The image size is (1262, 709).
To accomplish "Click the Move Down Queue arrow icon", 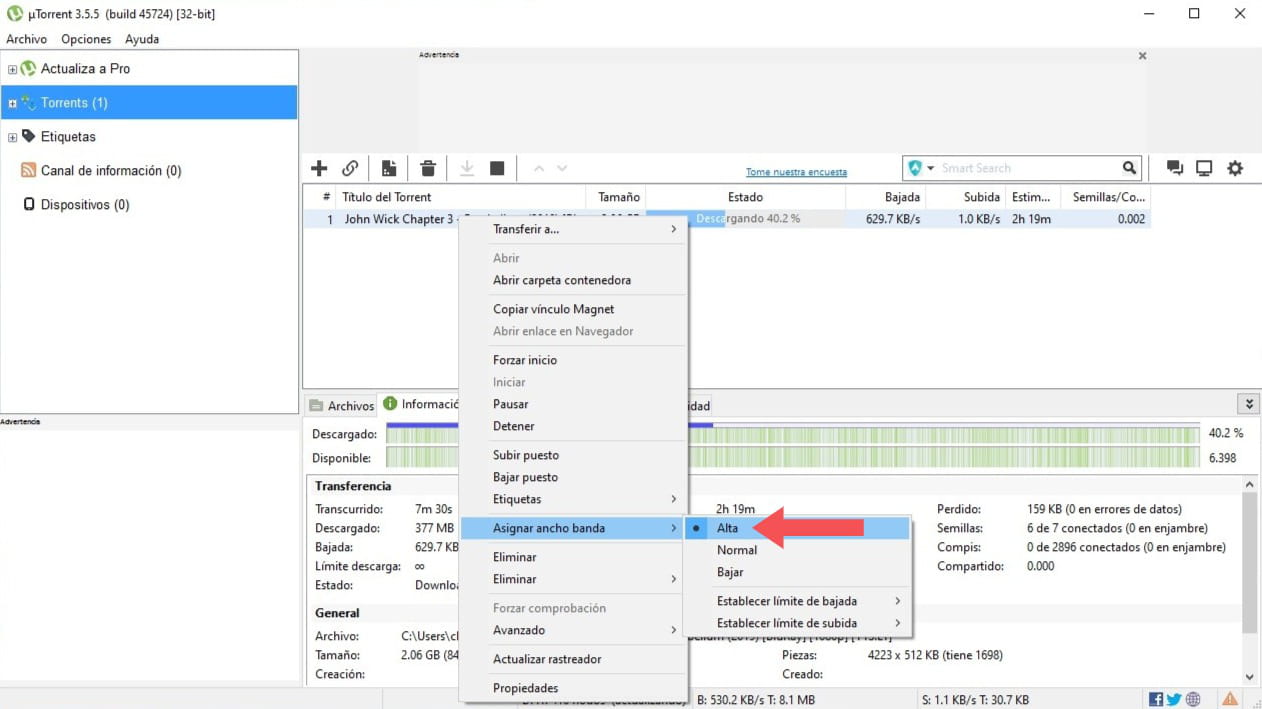I will pos(562,168).
